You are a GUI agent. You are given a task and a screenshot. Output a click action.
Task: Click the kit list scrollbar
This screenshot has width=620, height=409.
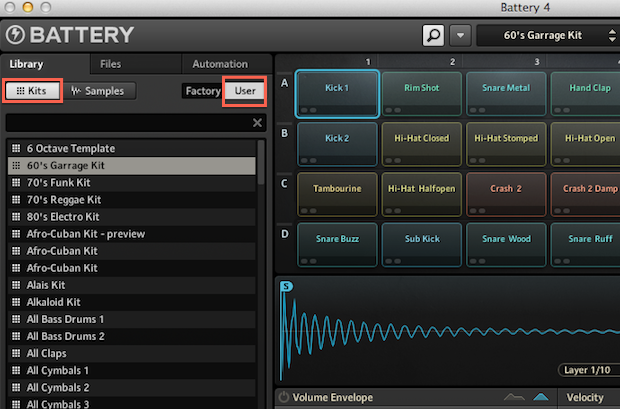(261, 162)
